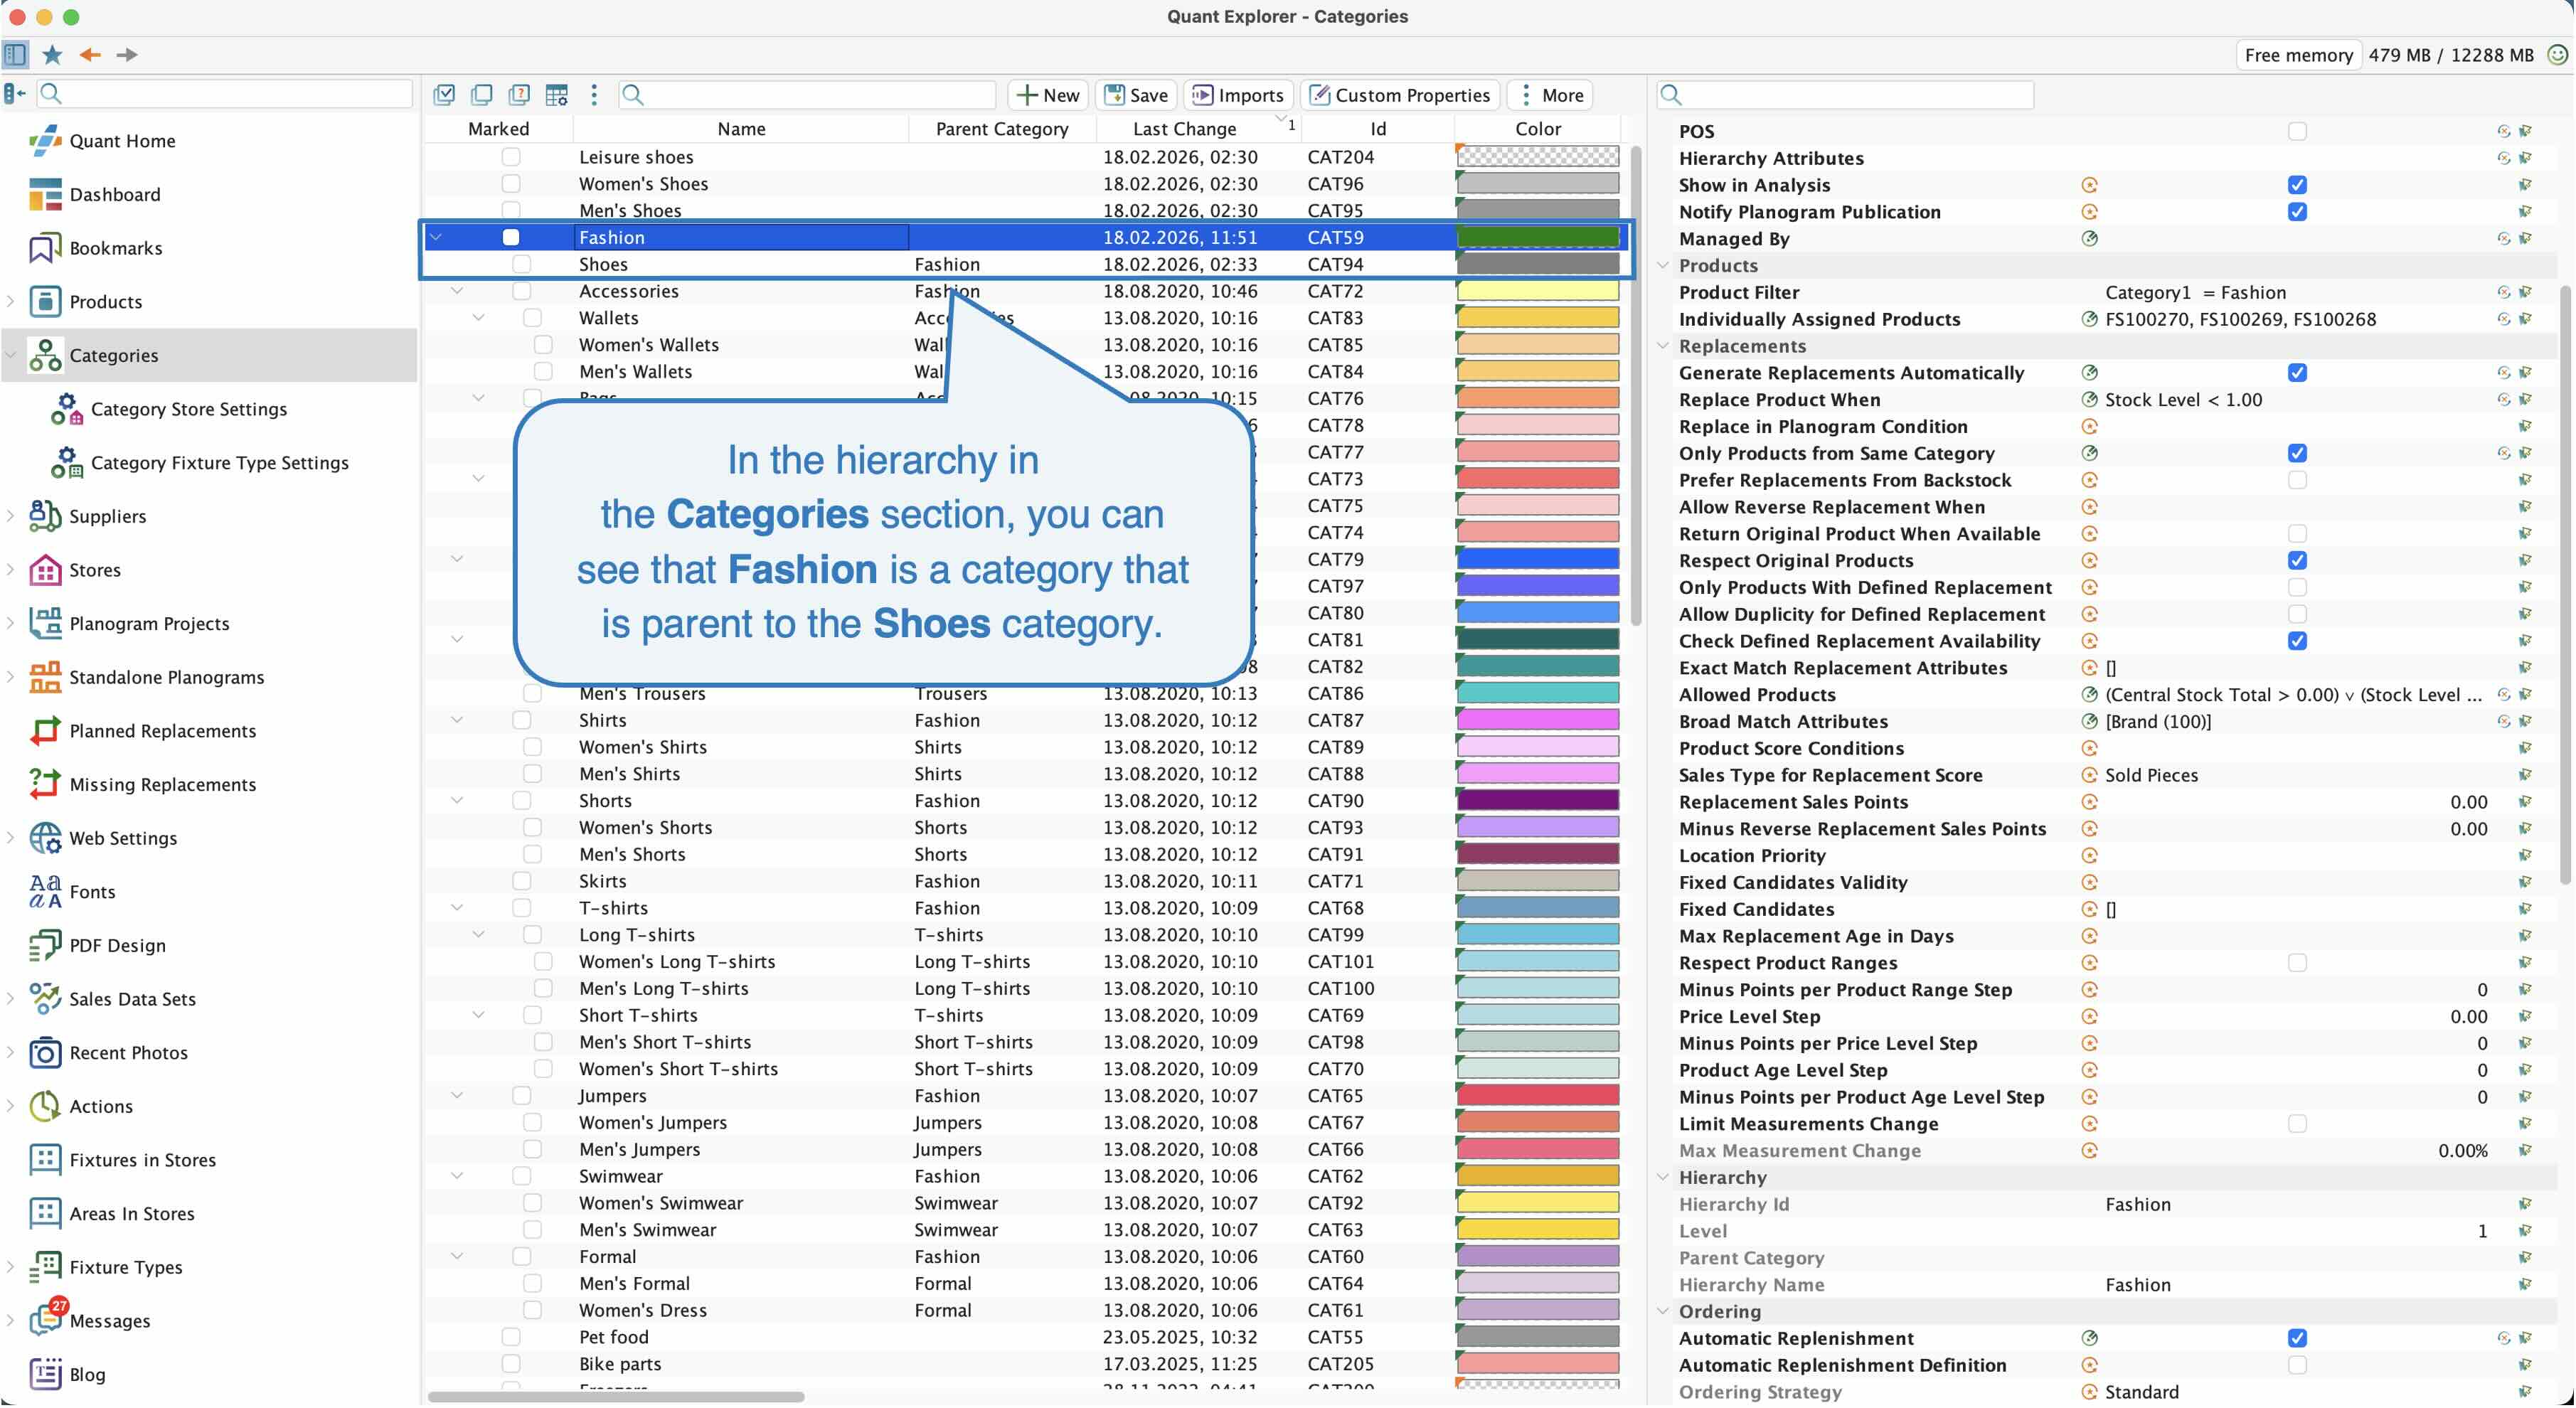Screen dimensions: 2576x1408
Task: Mark the Women's Shoes row checkbox
Action: click(511, 184)
